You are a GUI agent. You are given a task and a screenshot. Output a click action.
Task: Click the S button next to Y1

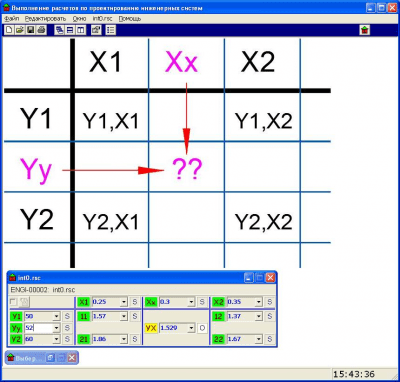pyautogui.click(x=67, y=316)
